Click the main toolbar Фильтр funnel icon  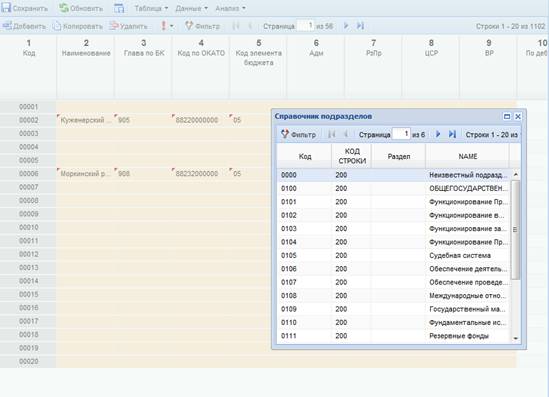click(189, 26)
